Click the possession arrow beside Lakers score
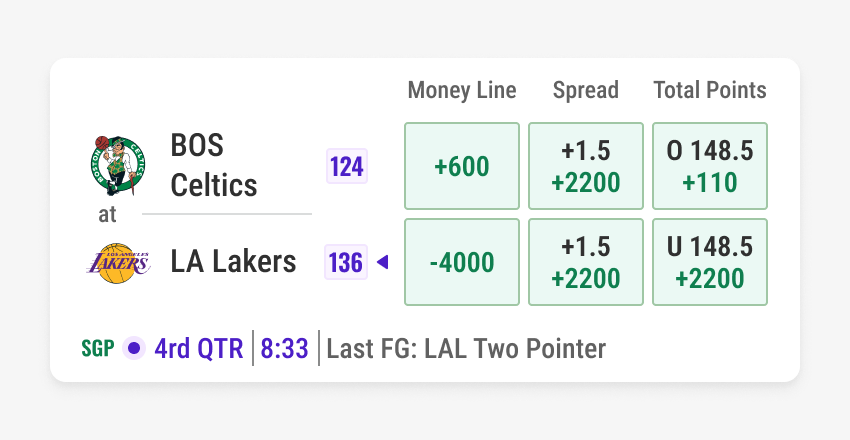This screenshot has width=850, height=440. [382, 262]
